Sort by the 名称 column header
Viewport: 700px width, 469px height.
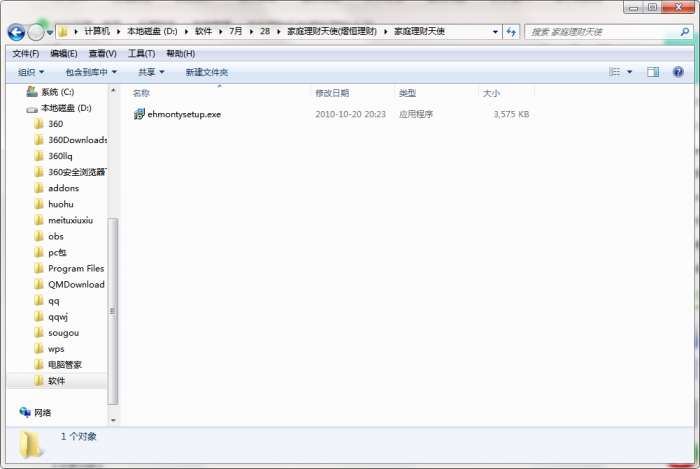(x=141, y=93)
